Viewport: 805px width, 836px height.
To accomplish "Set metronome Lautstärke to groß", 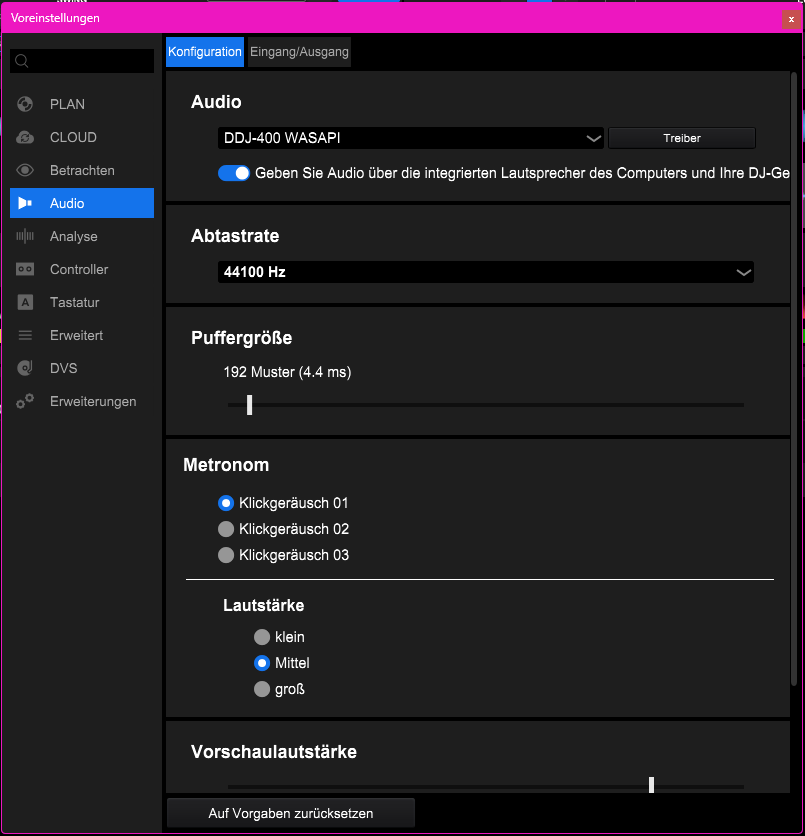I will point(262,689).
